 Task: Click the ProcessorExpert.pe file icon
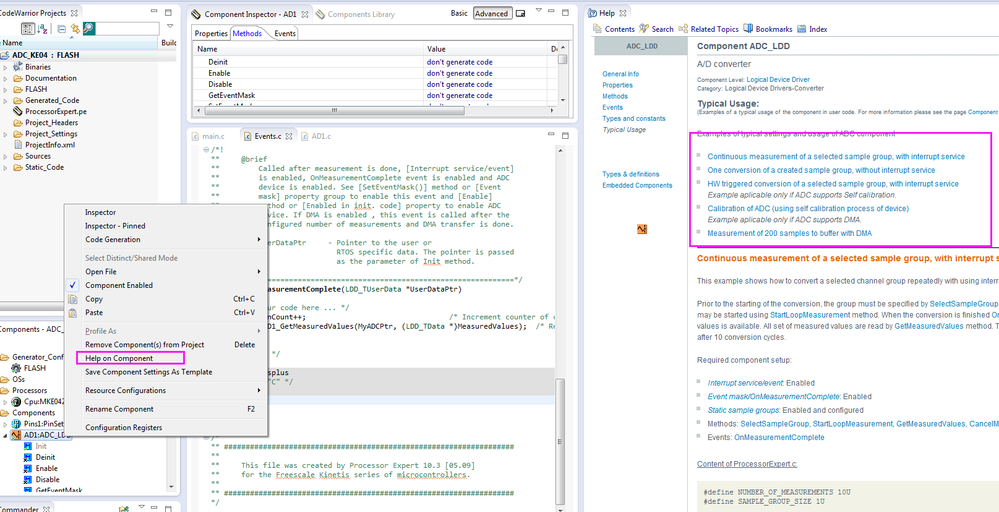pyautogui.click(x=17, y=111)
